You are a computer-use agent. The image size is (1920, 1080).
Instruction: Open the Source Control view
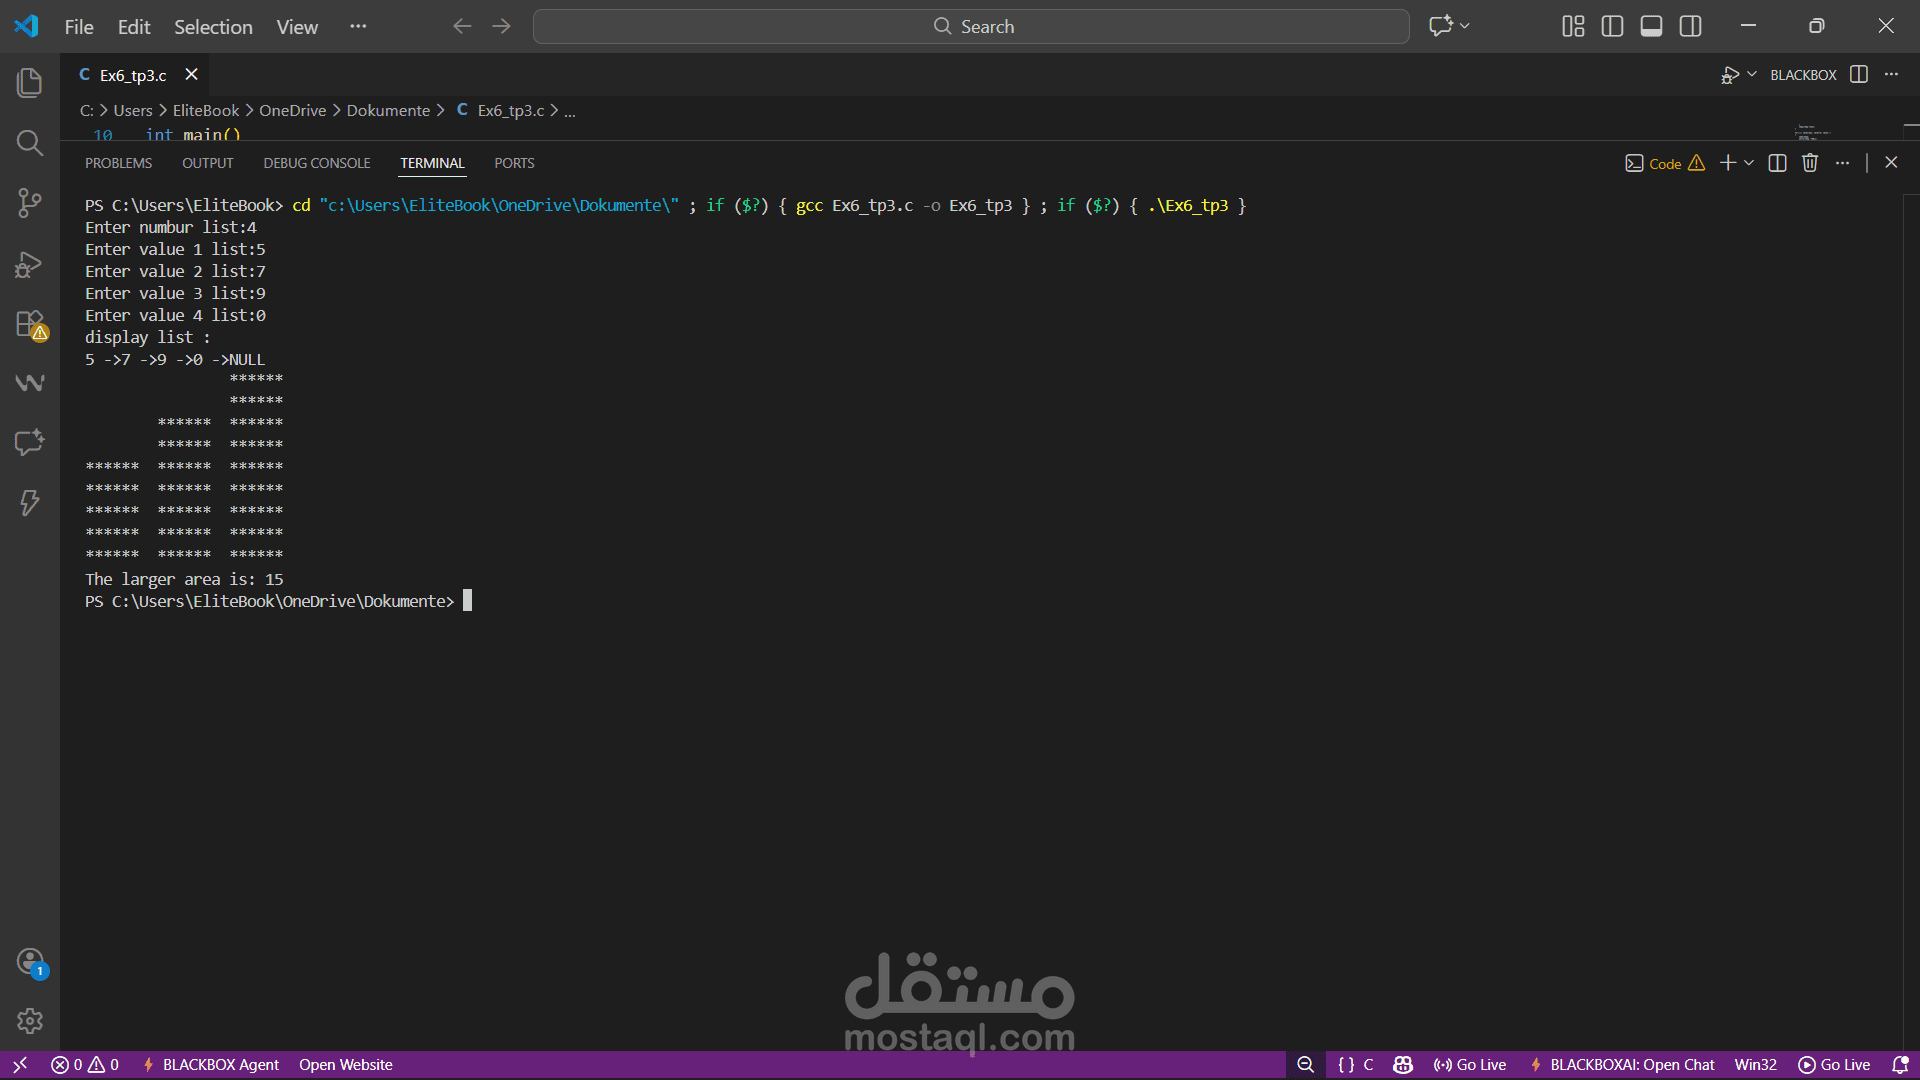(30, 204)
